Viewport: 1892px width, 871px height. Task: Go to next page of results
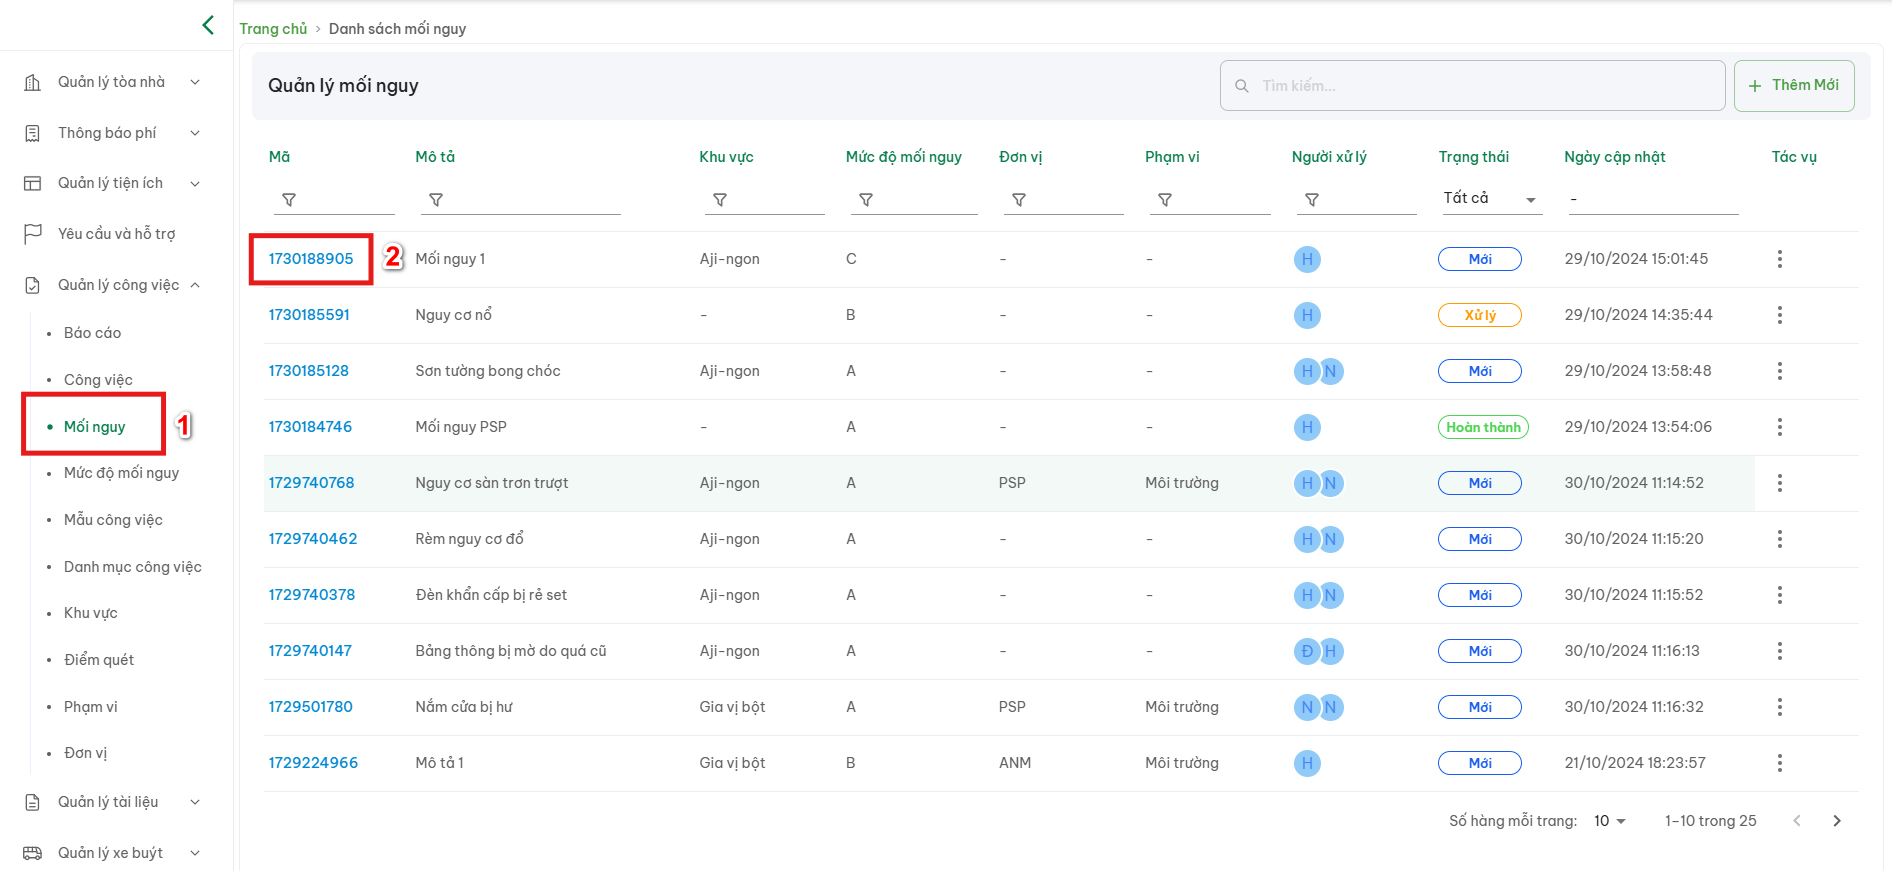[1837, 821]
